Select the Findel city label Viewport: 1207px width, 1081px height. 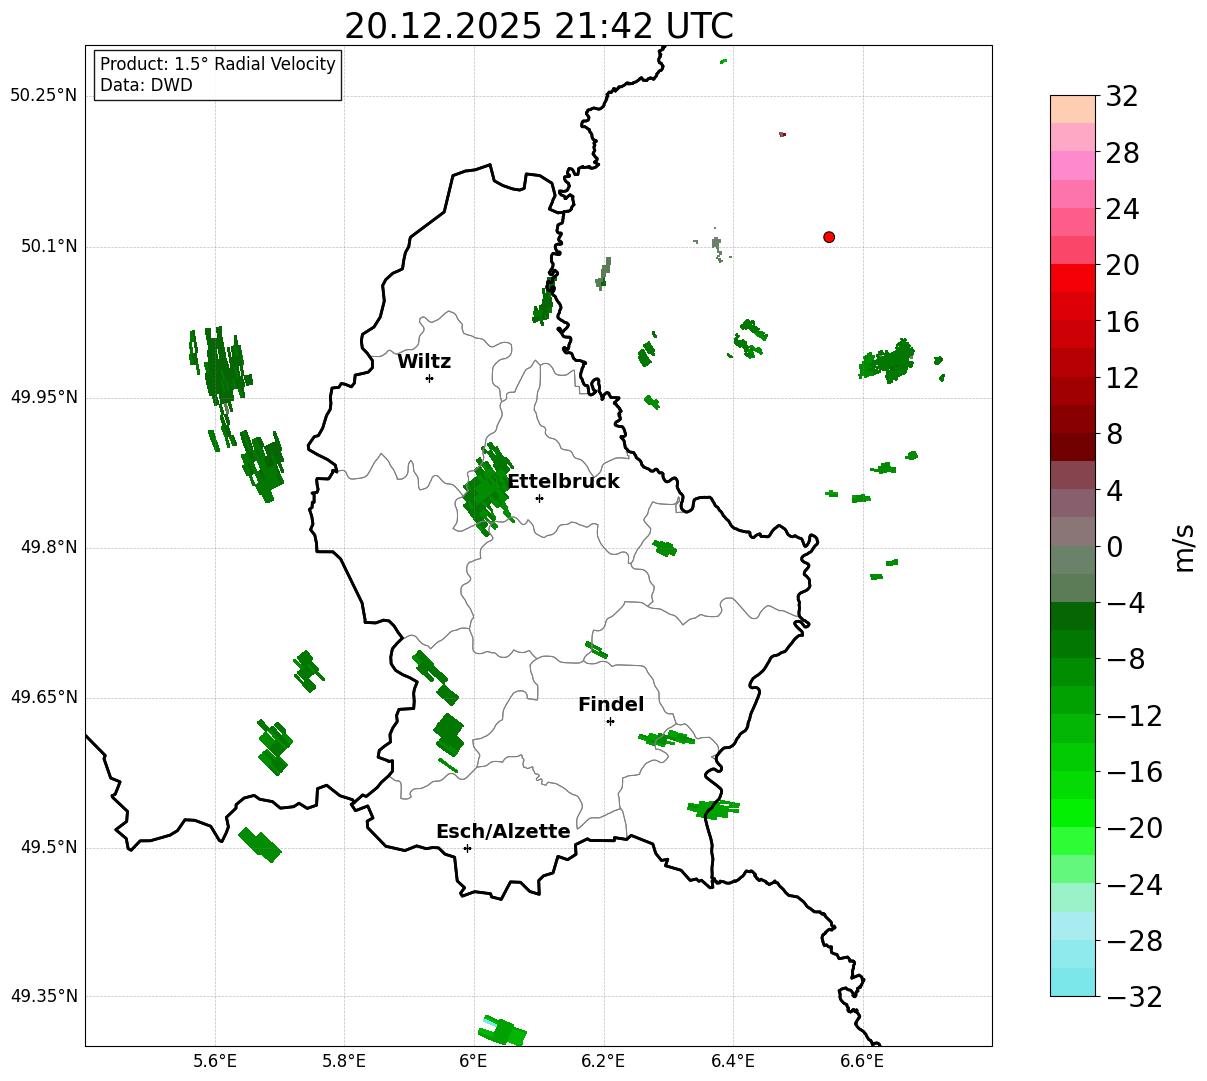(611, 705)
